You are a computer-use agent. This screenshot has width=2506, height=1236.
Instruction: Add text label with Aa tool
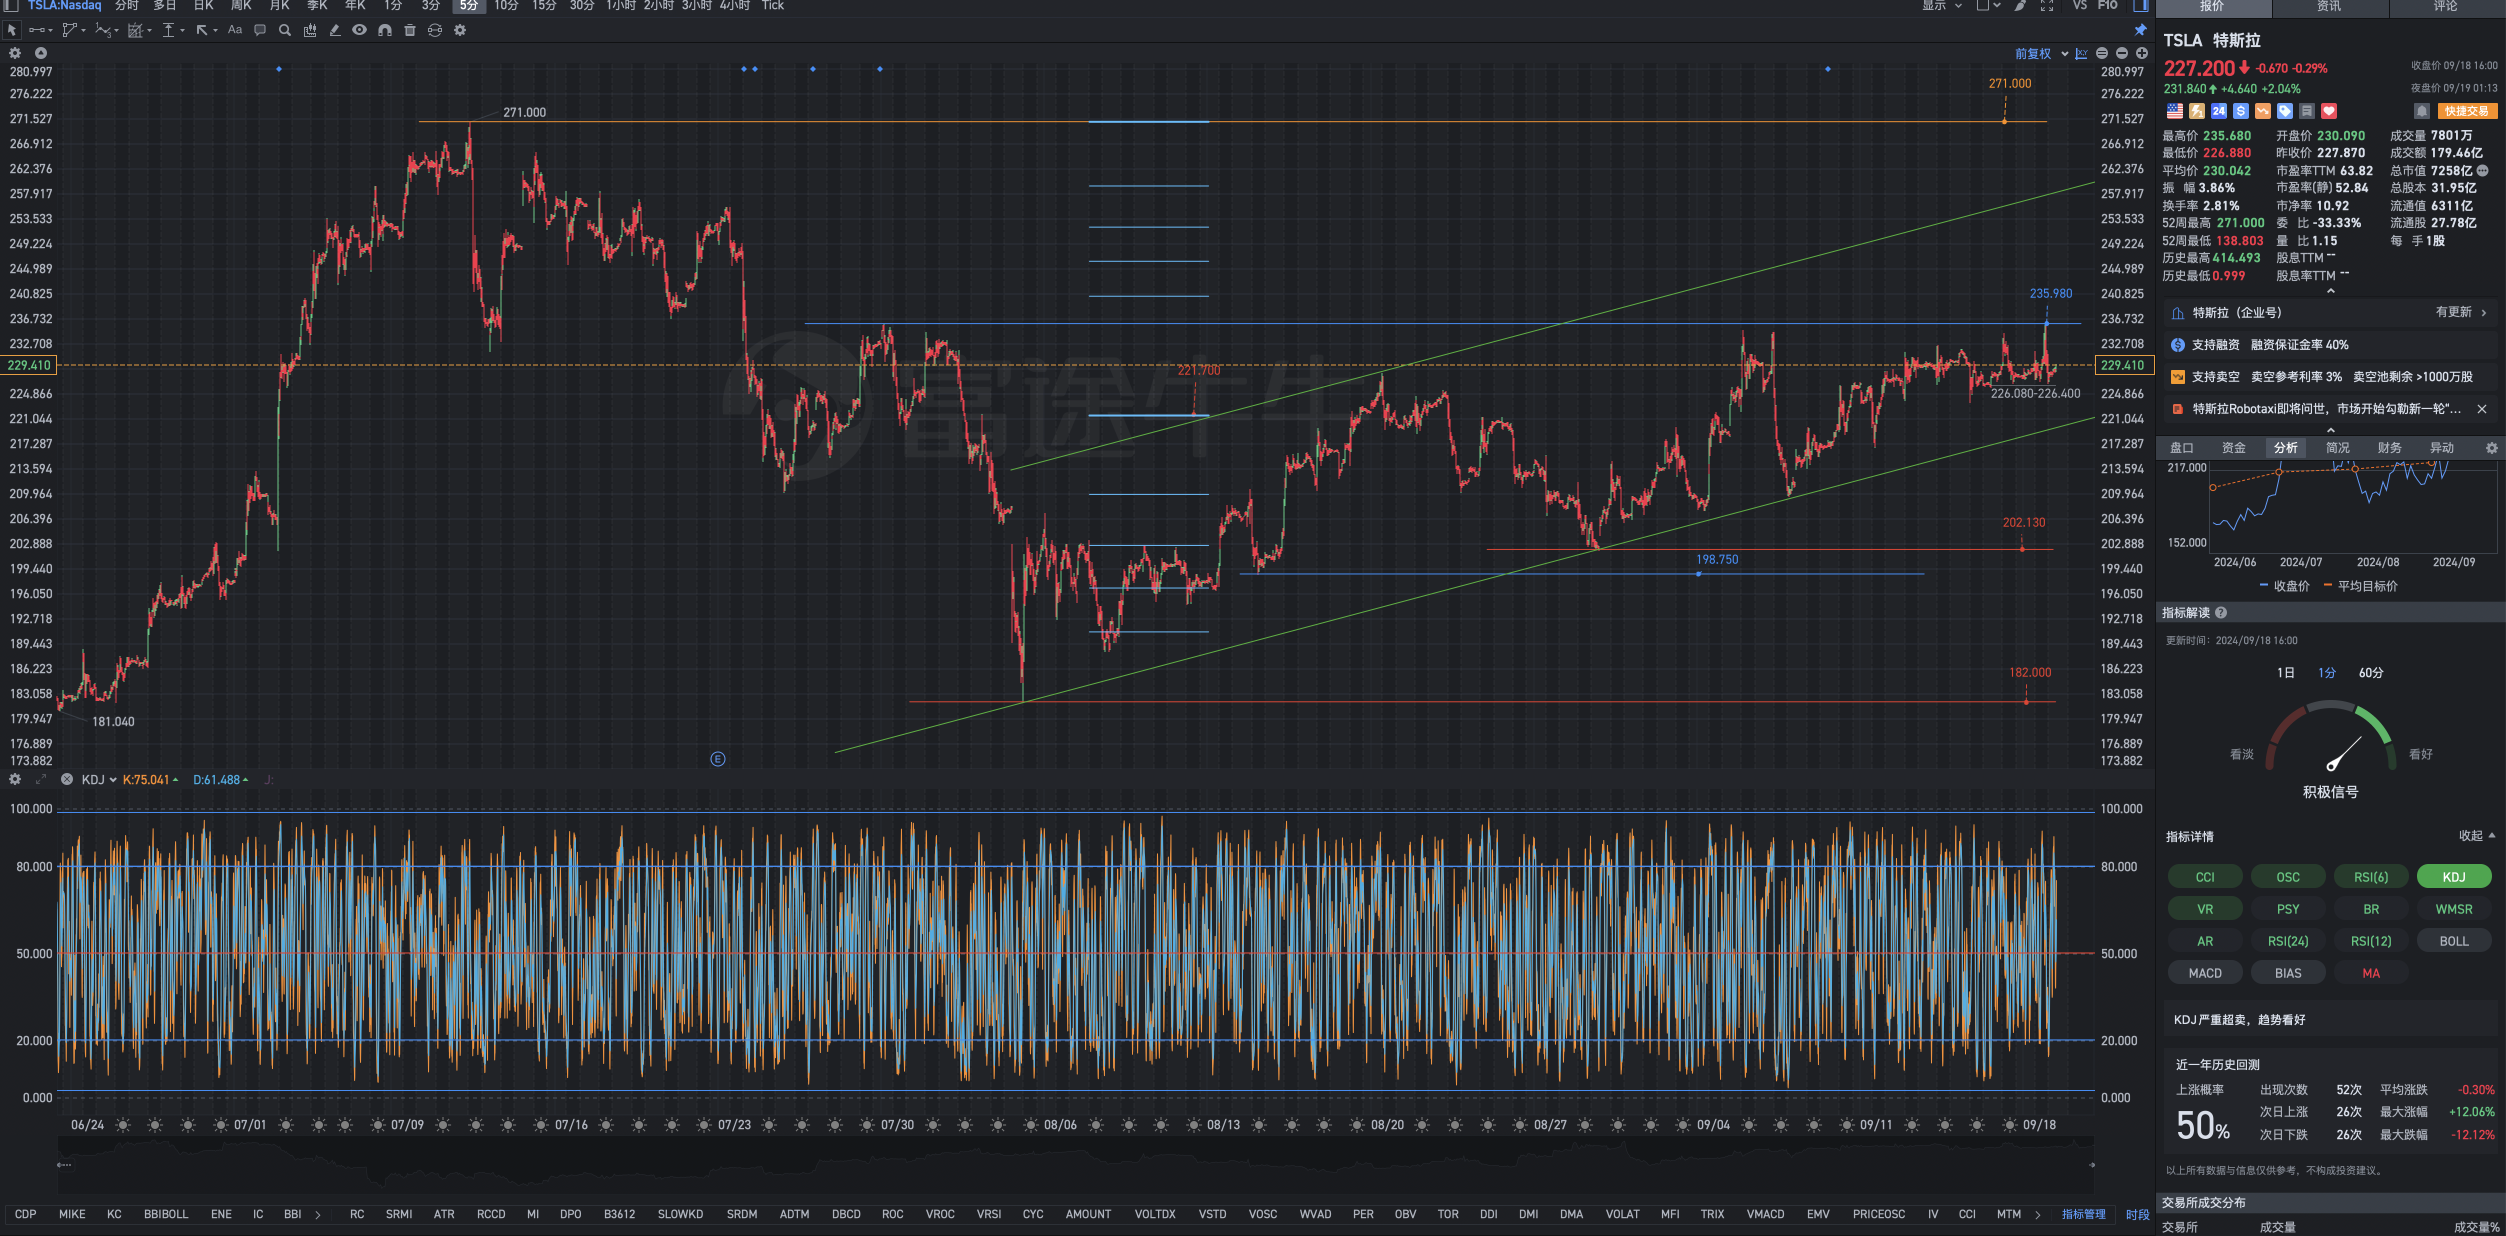tap(235, 30)
